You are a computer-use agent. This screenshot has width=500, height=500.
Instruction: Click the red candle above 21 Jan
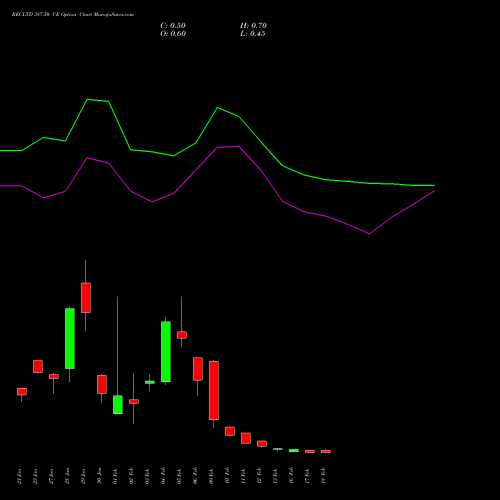pyautogui.click(x=22, y=391)
